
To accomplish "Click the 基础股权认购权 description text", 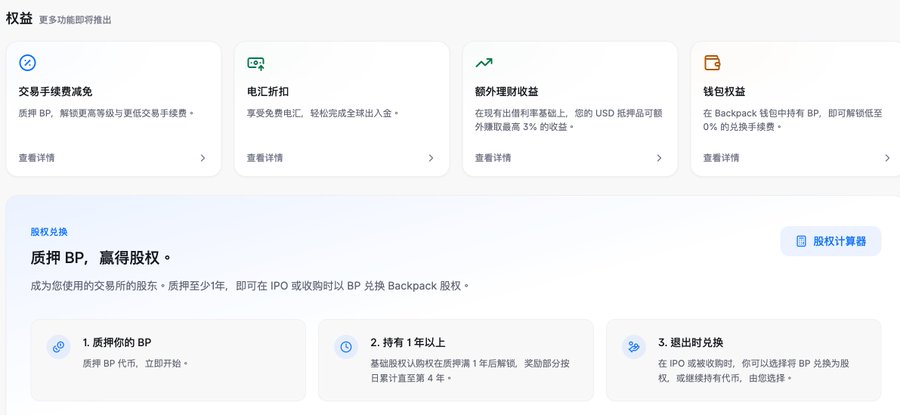I will [471, 371].
